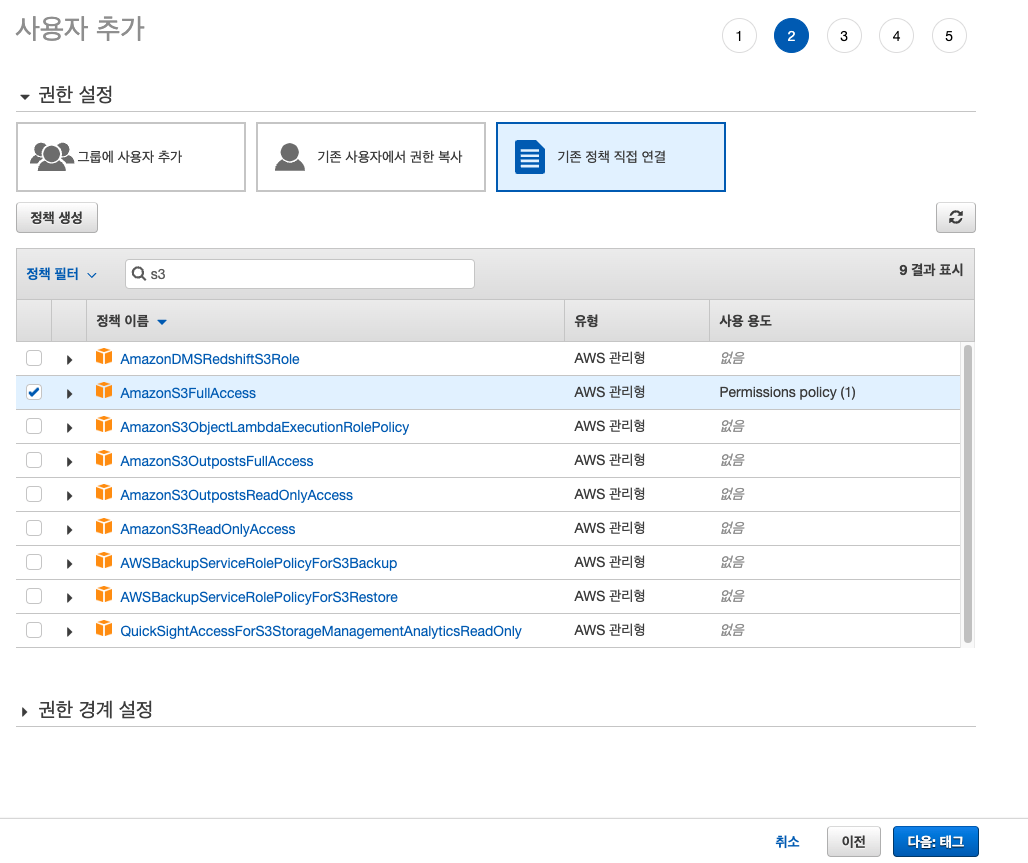The image size is (1028, 863).
Task: Go to wizard step 4
Action: pos(896,36)
